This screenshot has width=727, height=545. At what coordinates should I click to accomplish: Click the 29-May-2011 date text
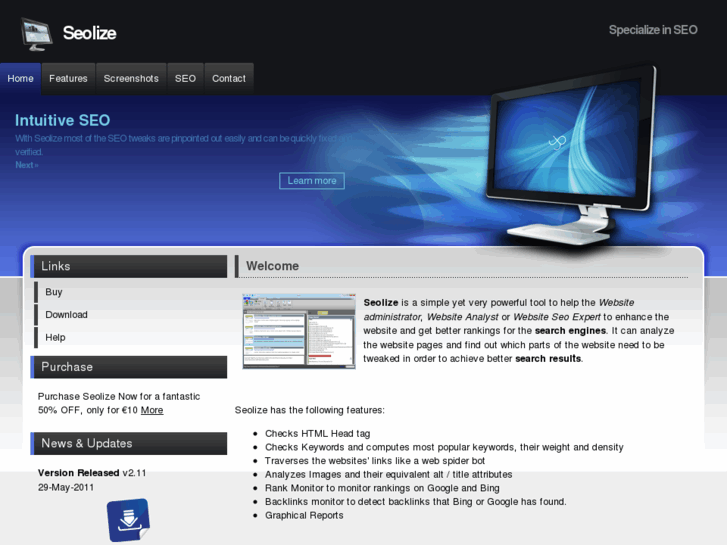[66, 487]
